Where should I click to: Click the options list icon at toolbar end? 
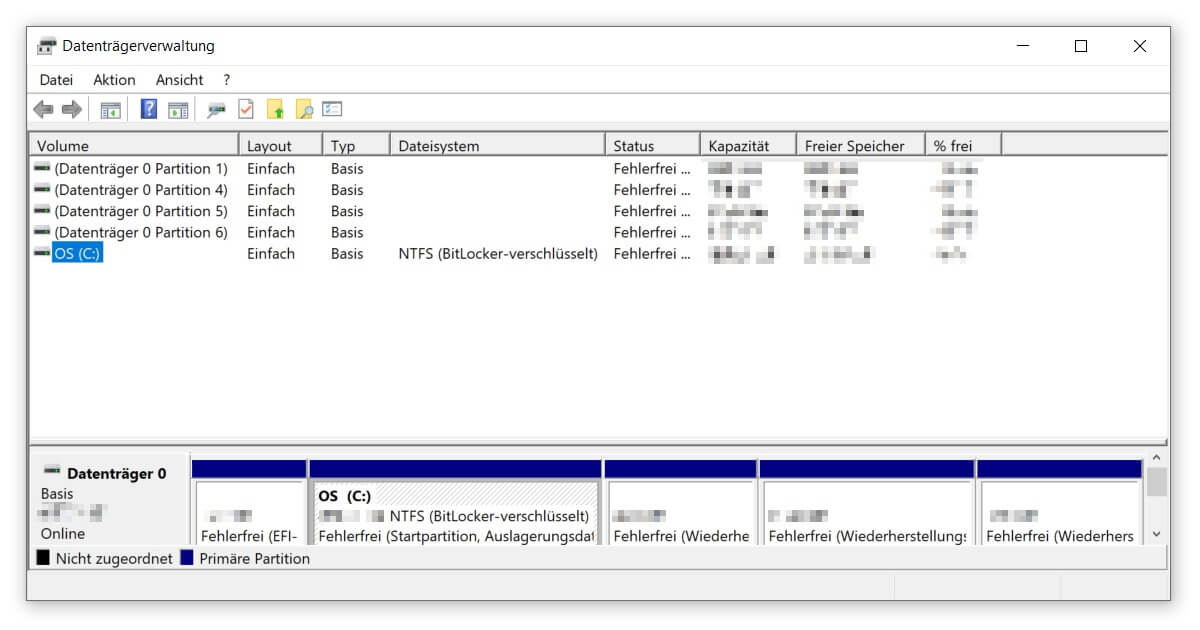pos(331,109)
